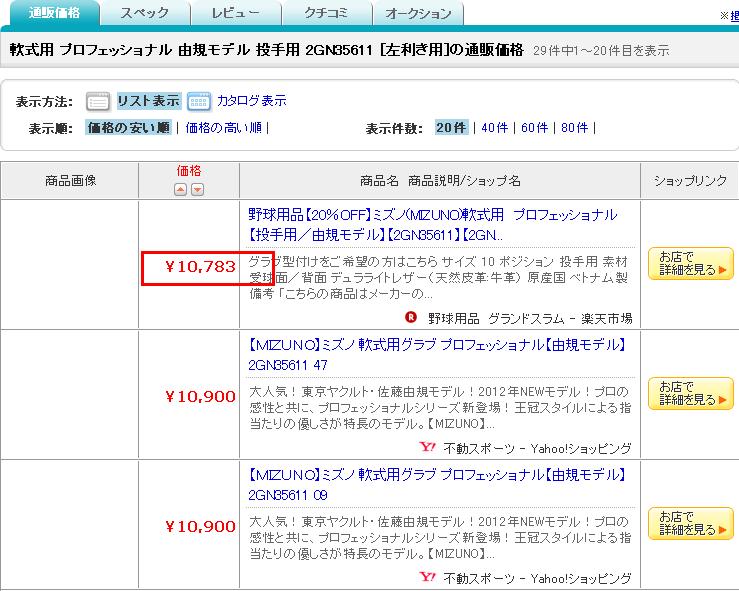Click 野球用品 グランドスラム - 楽天市場 shop name

point(530,319)
